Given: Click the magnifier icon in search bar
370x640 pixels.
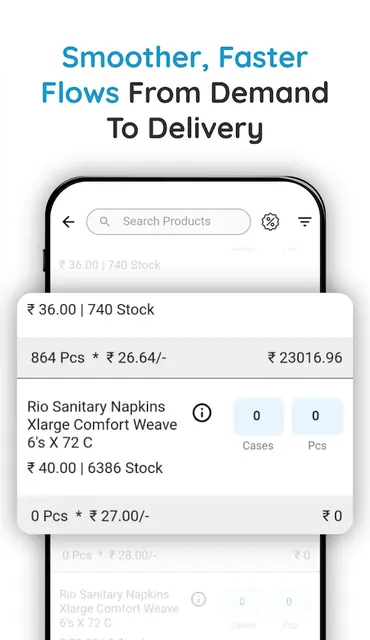Looking at the screenshot, I should pos(105,222).
